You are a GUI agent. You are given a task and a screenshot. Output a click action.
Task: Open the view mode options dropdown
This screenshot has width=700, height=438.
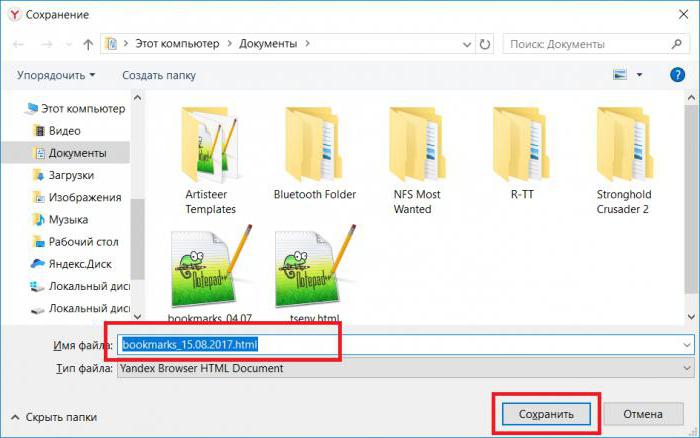(640, 75)
